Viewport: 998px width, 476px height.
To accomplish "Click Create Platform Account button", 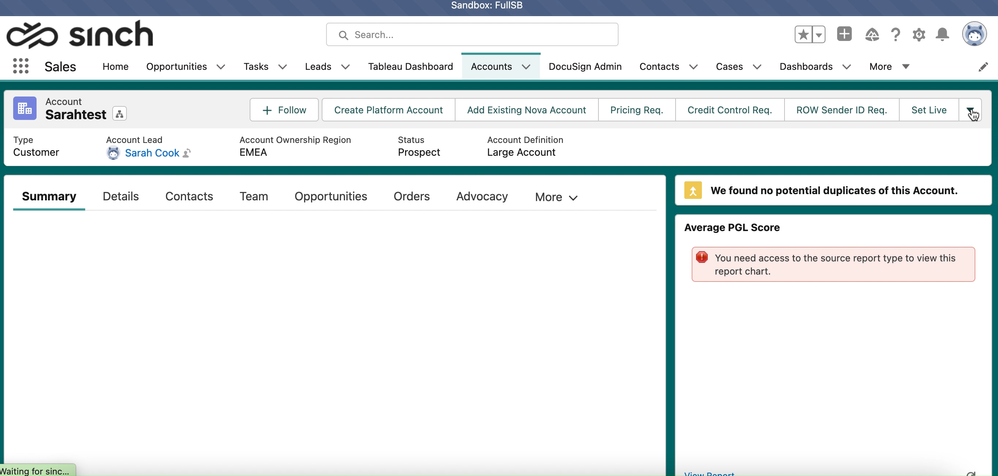I will (388, 110).
